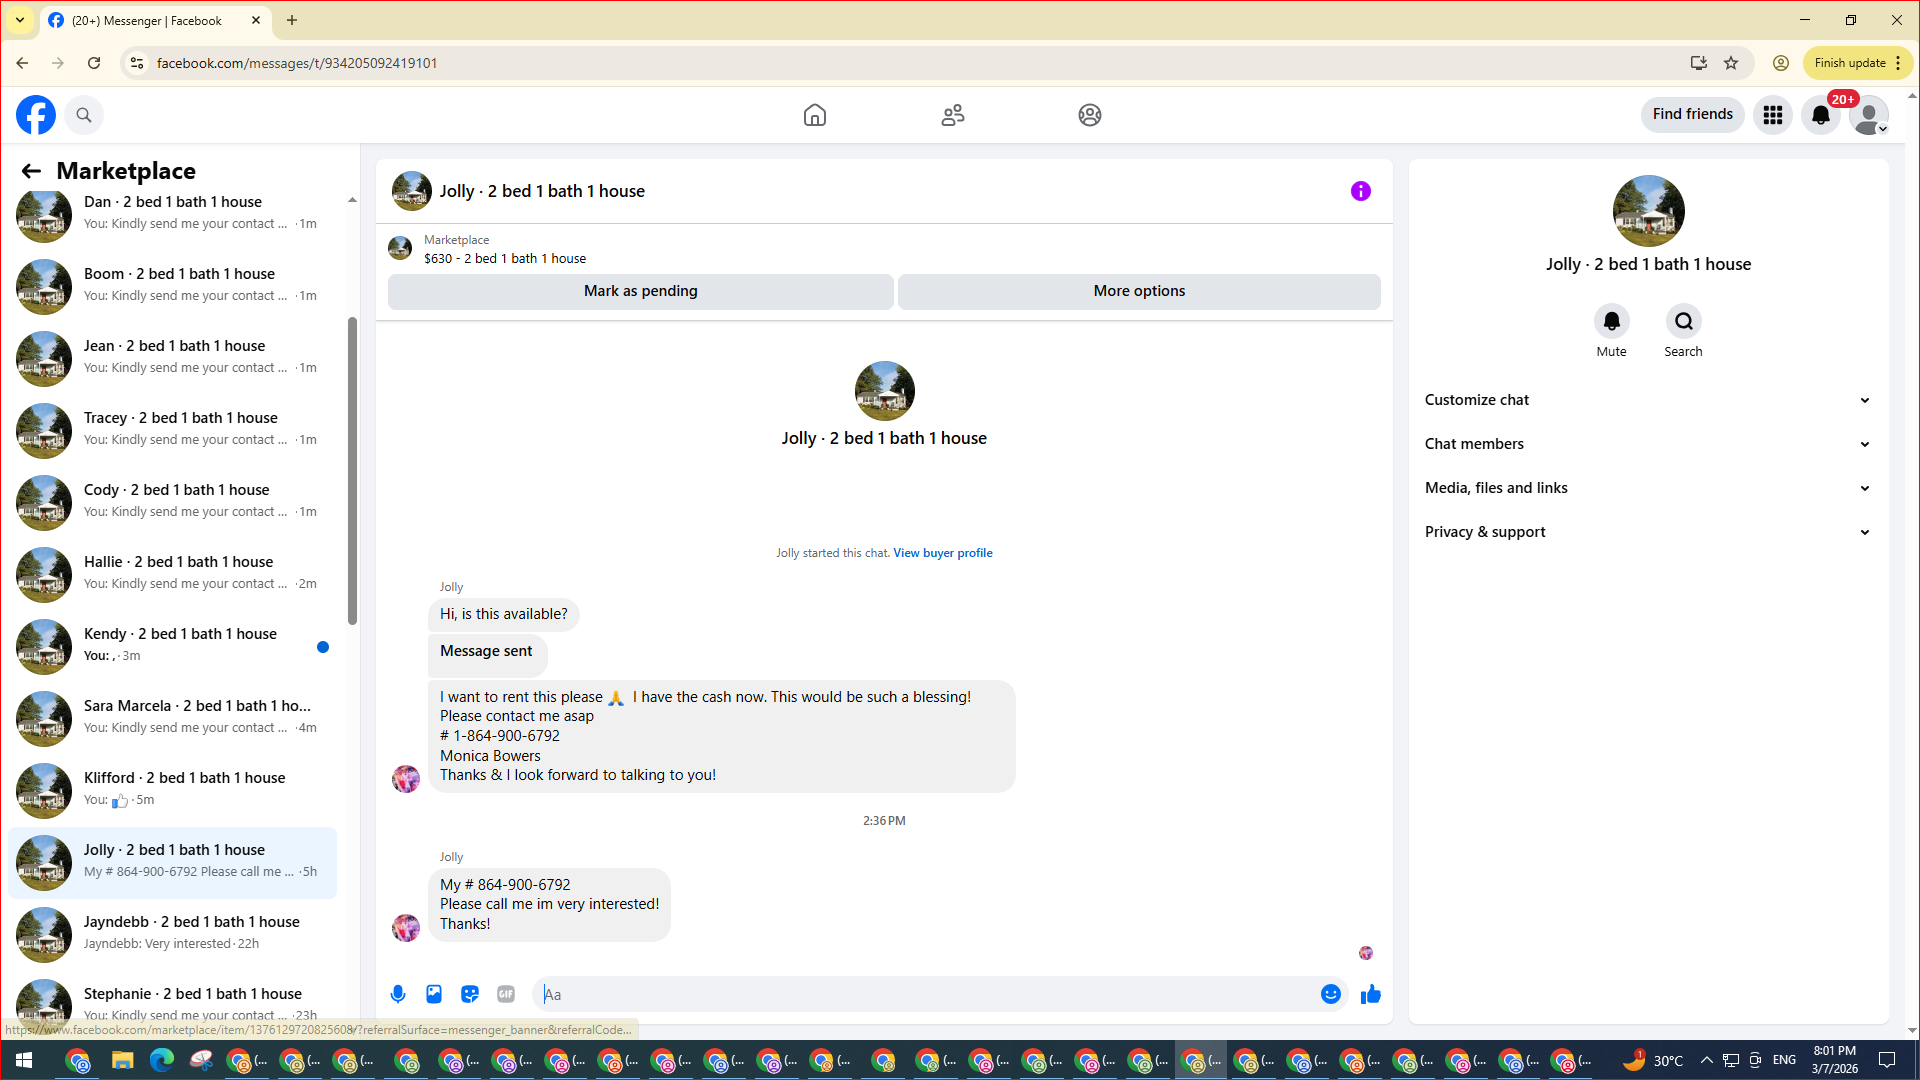This screenshot has height=1080, width=1920.
Task: Open File Explorer from taskbar
Action: (x=122, y=1060)
